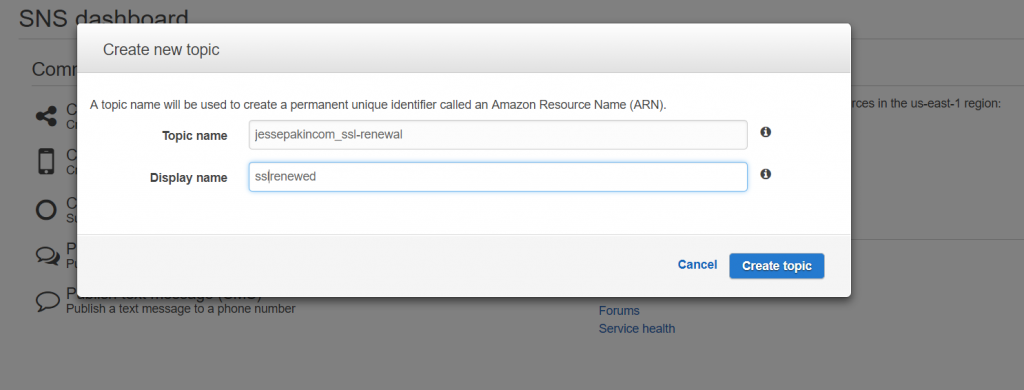Click the circle subscription icon
Viewport: 1024px width, 390px height.
46,210
